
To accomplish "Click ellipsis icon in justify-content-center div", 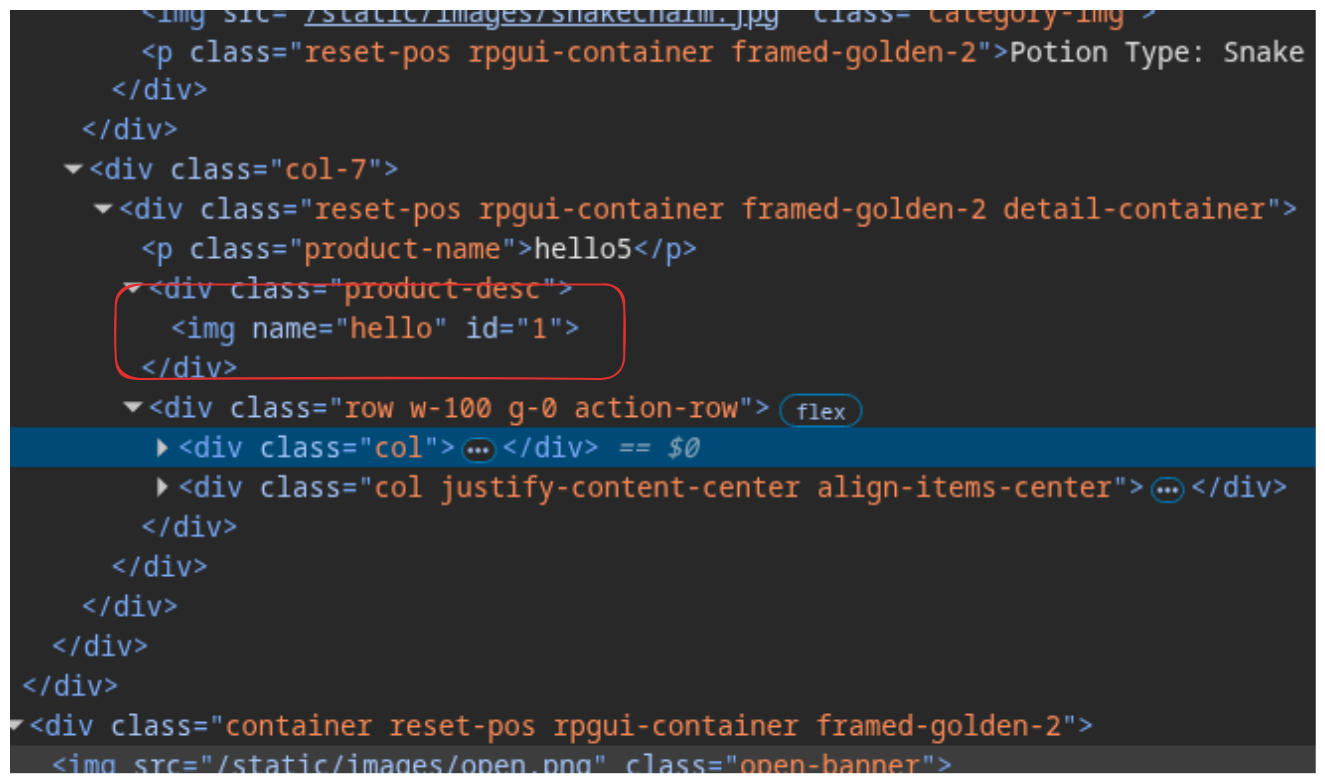I will (x=1168, y=490).
